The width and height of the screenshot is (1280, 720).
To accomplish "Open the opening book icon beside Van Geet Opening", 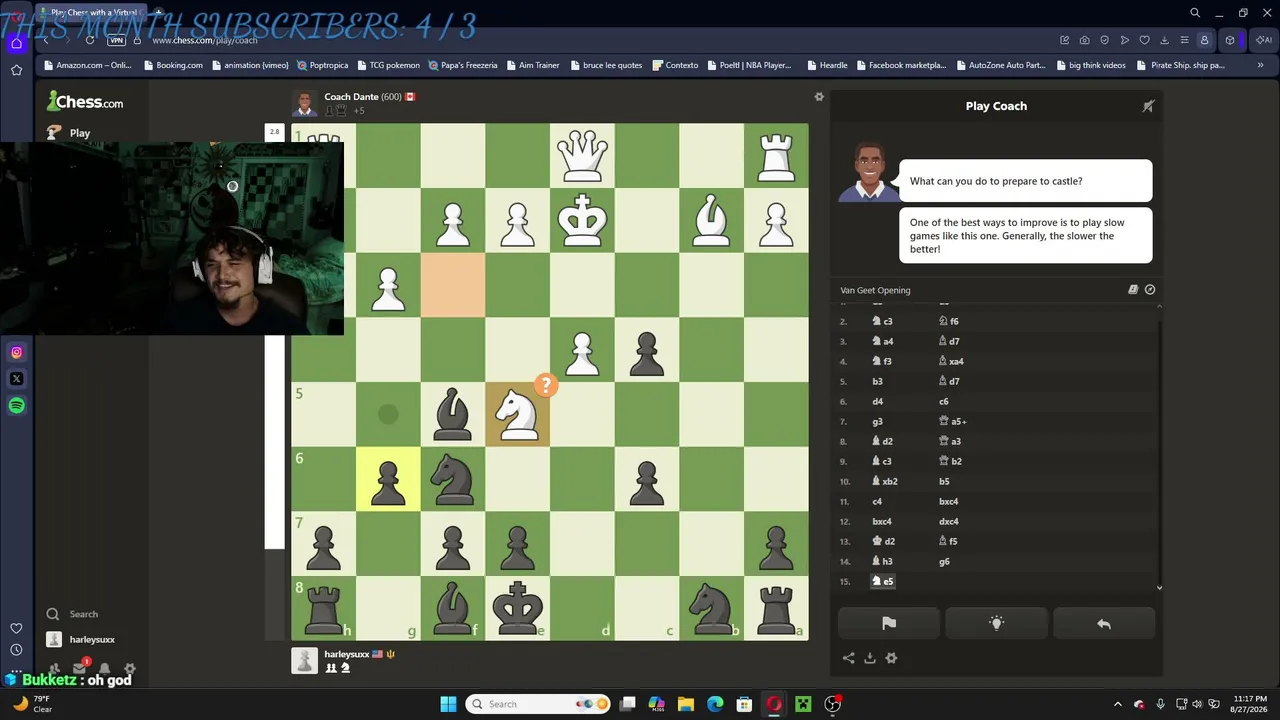I will [x=1133, y=290].
